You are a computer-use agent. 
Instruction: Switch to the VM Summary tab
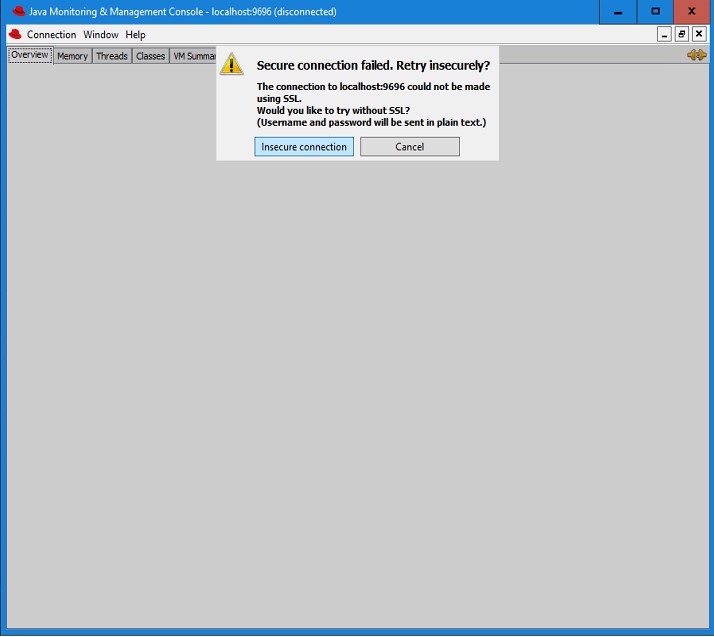pyautogui.click(x=194, y=56)
